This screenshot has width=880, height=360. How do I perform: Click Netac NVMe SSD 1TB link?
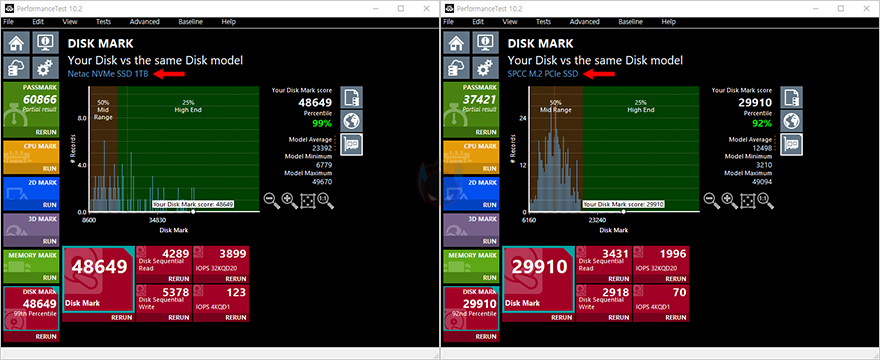pyautogui.click(x=108, y=74)
